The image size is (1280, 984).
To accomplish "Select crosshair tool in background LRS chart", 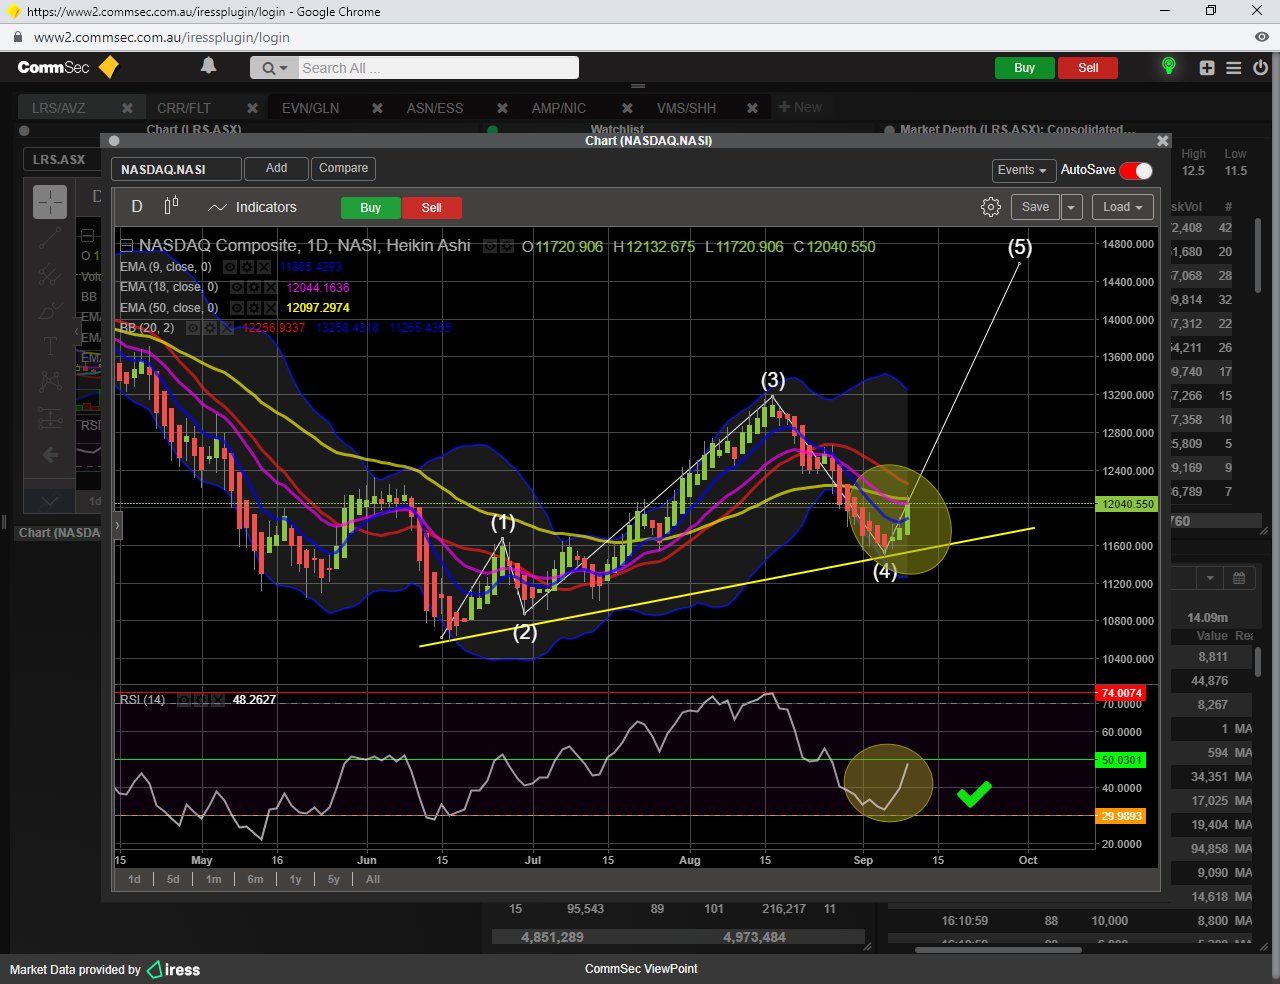I will click(x=50, y=202).
